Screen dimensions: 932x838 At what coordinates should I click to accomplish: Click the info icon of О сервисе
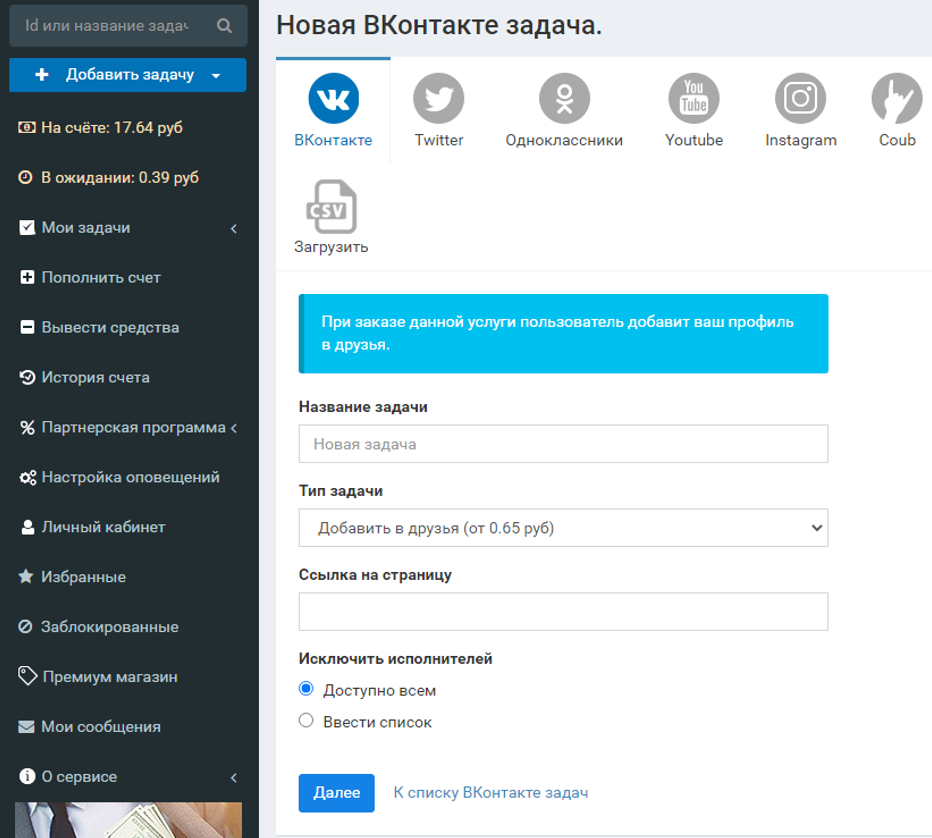point(27,776)
